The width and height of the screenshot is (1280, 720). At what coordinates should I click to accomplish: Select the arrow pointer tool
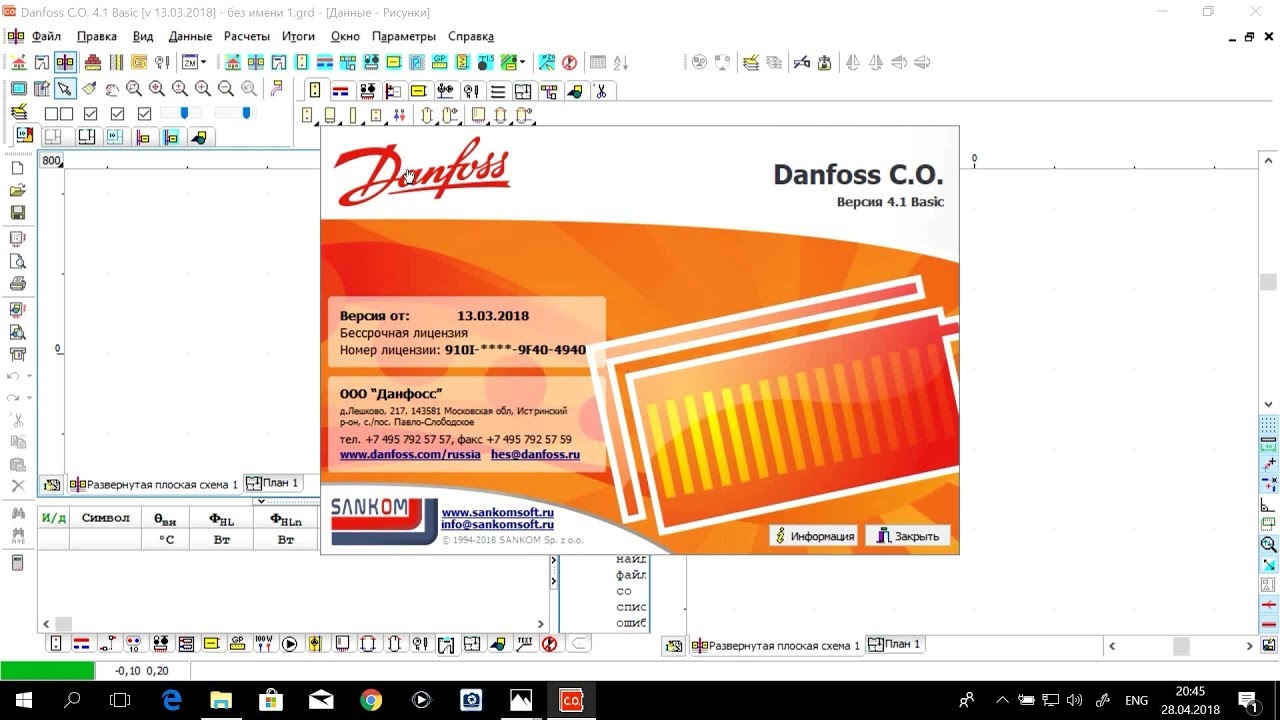(64, 88)
